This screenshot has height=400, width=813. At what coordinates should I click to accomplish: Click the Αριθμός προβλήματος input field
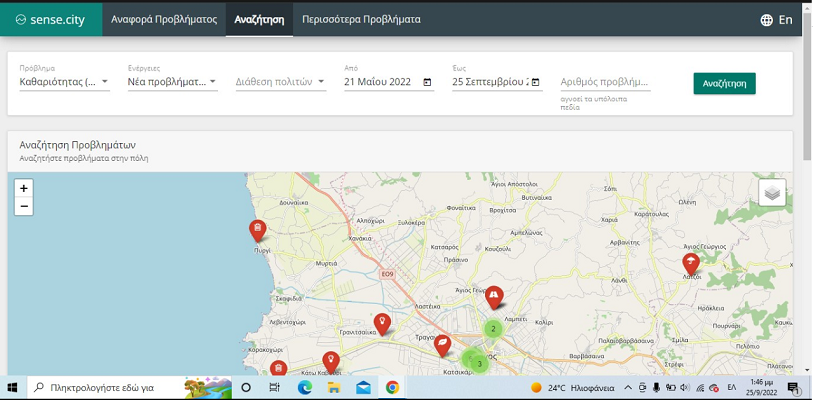605,82
